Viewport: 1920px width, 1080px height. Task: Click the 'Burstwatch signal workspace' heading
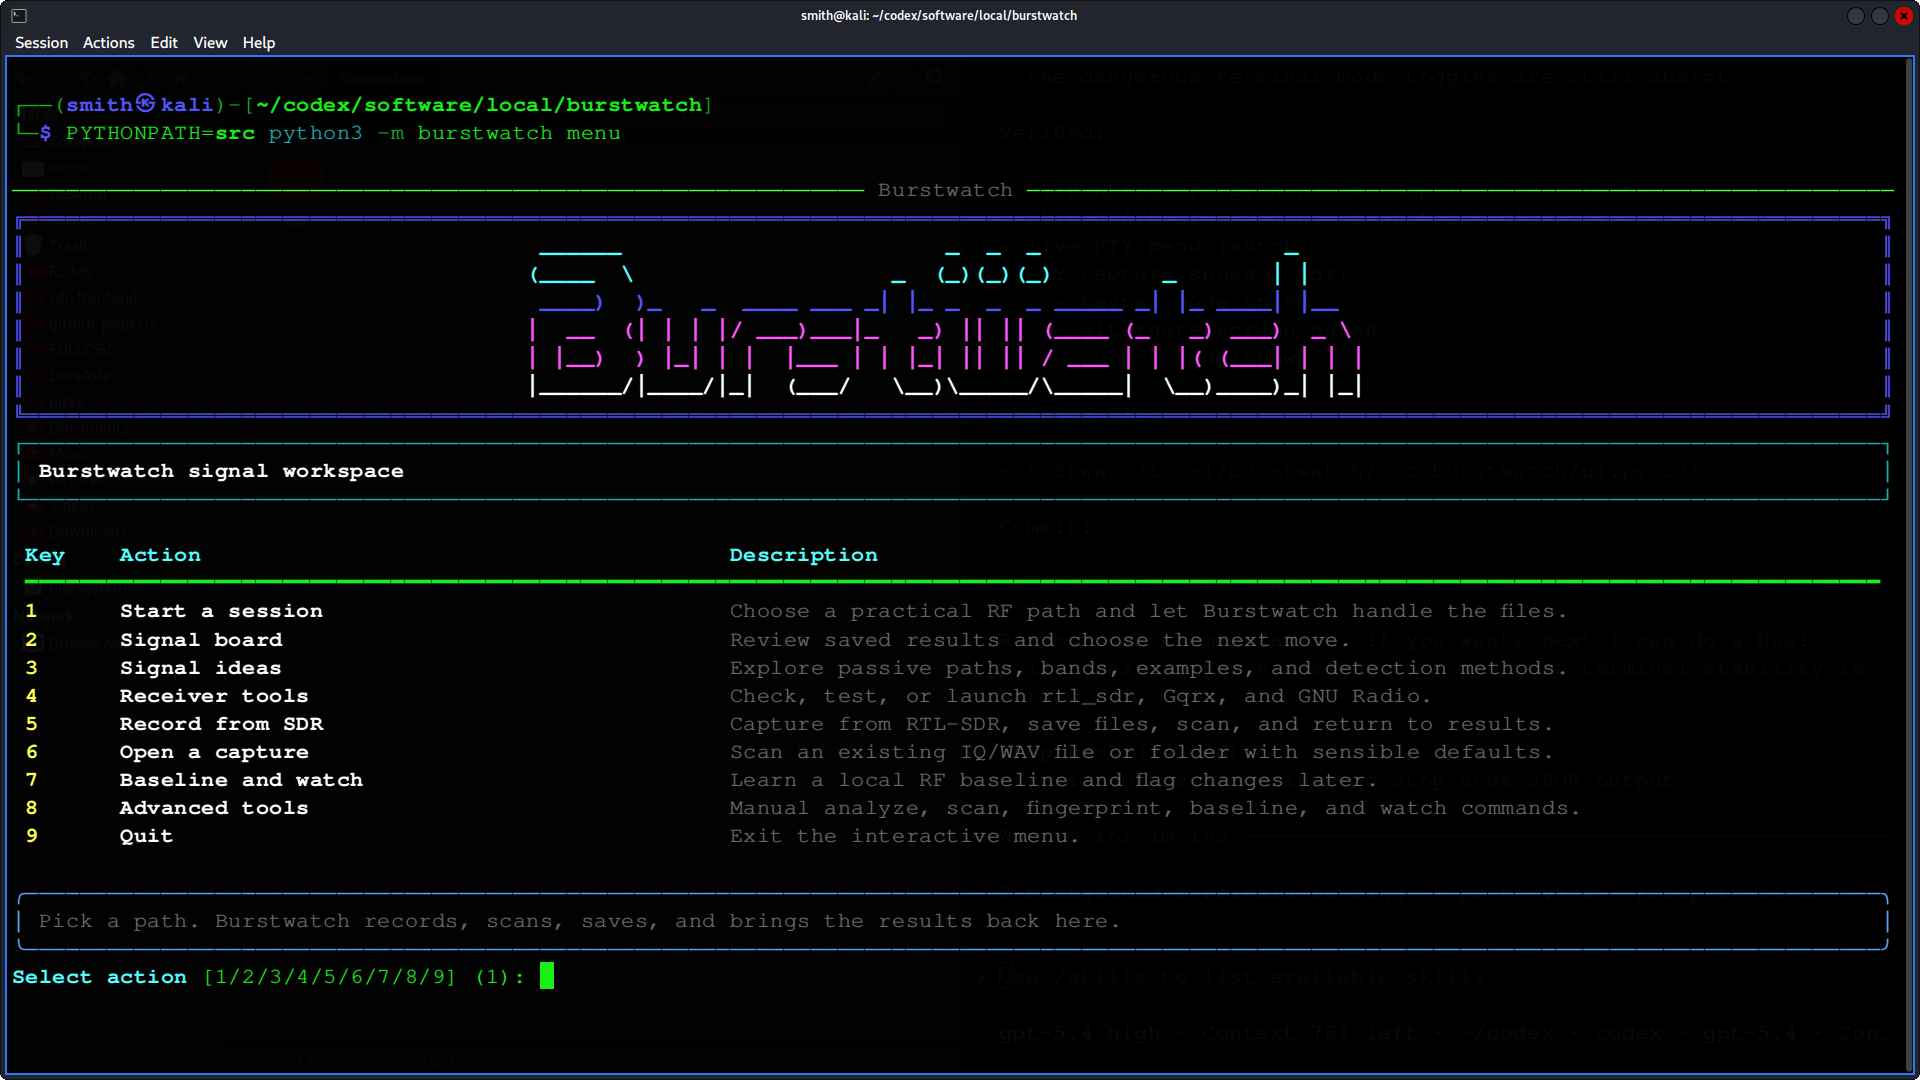coord(221,471)
